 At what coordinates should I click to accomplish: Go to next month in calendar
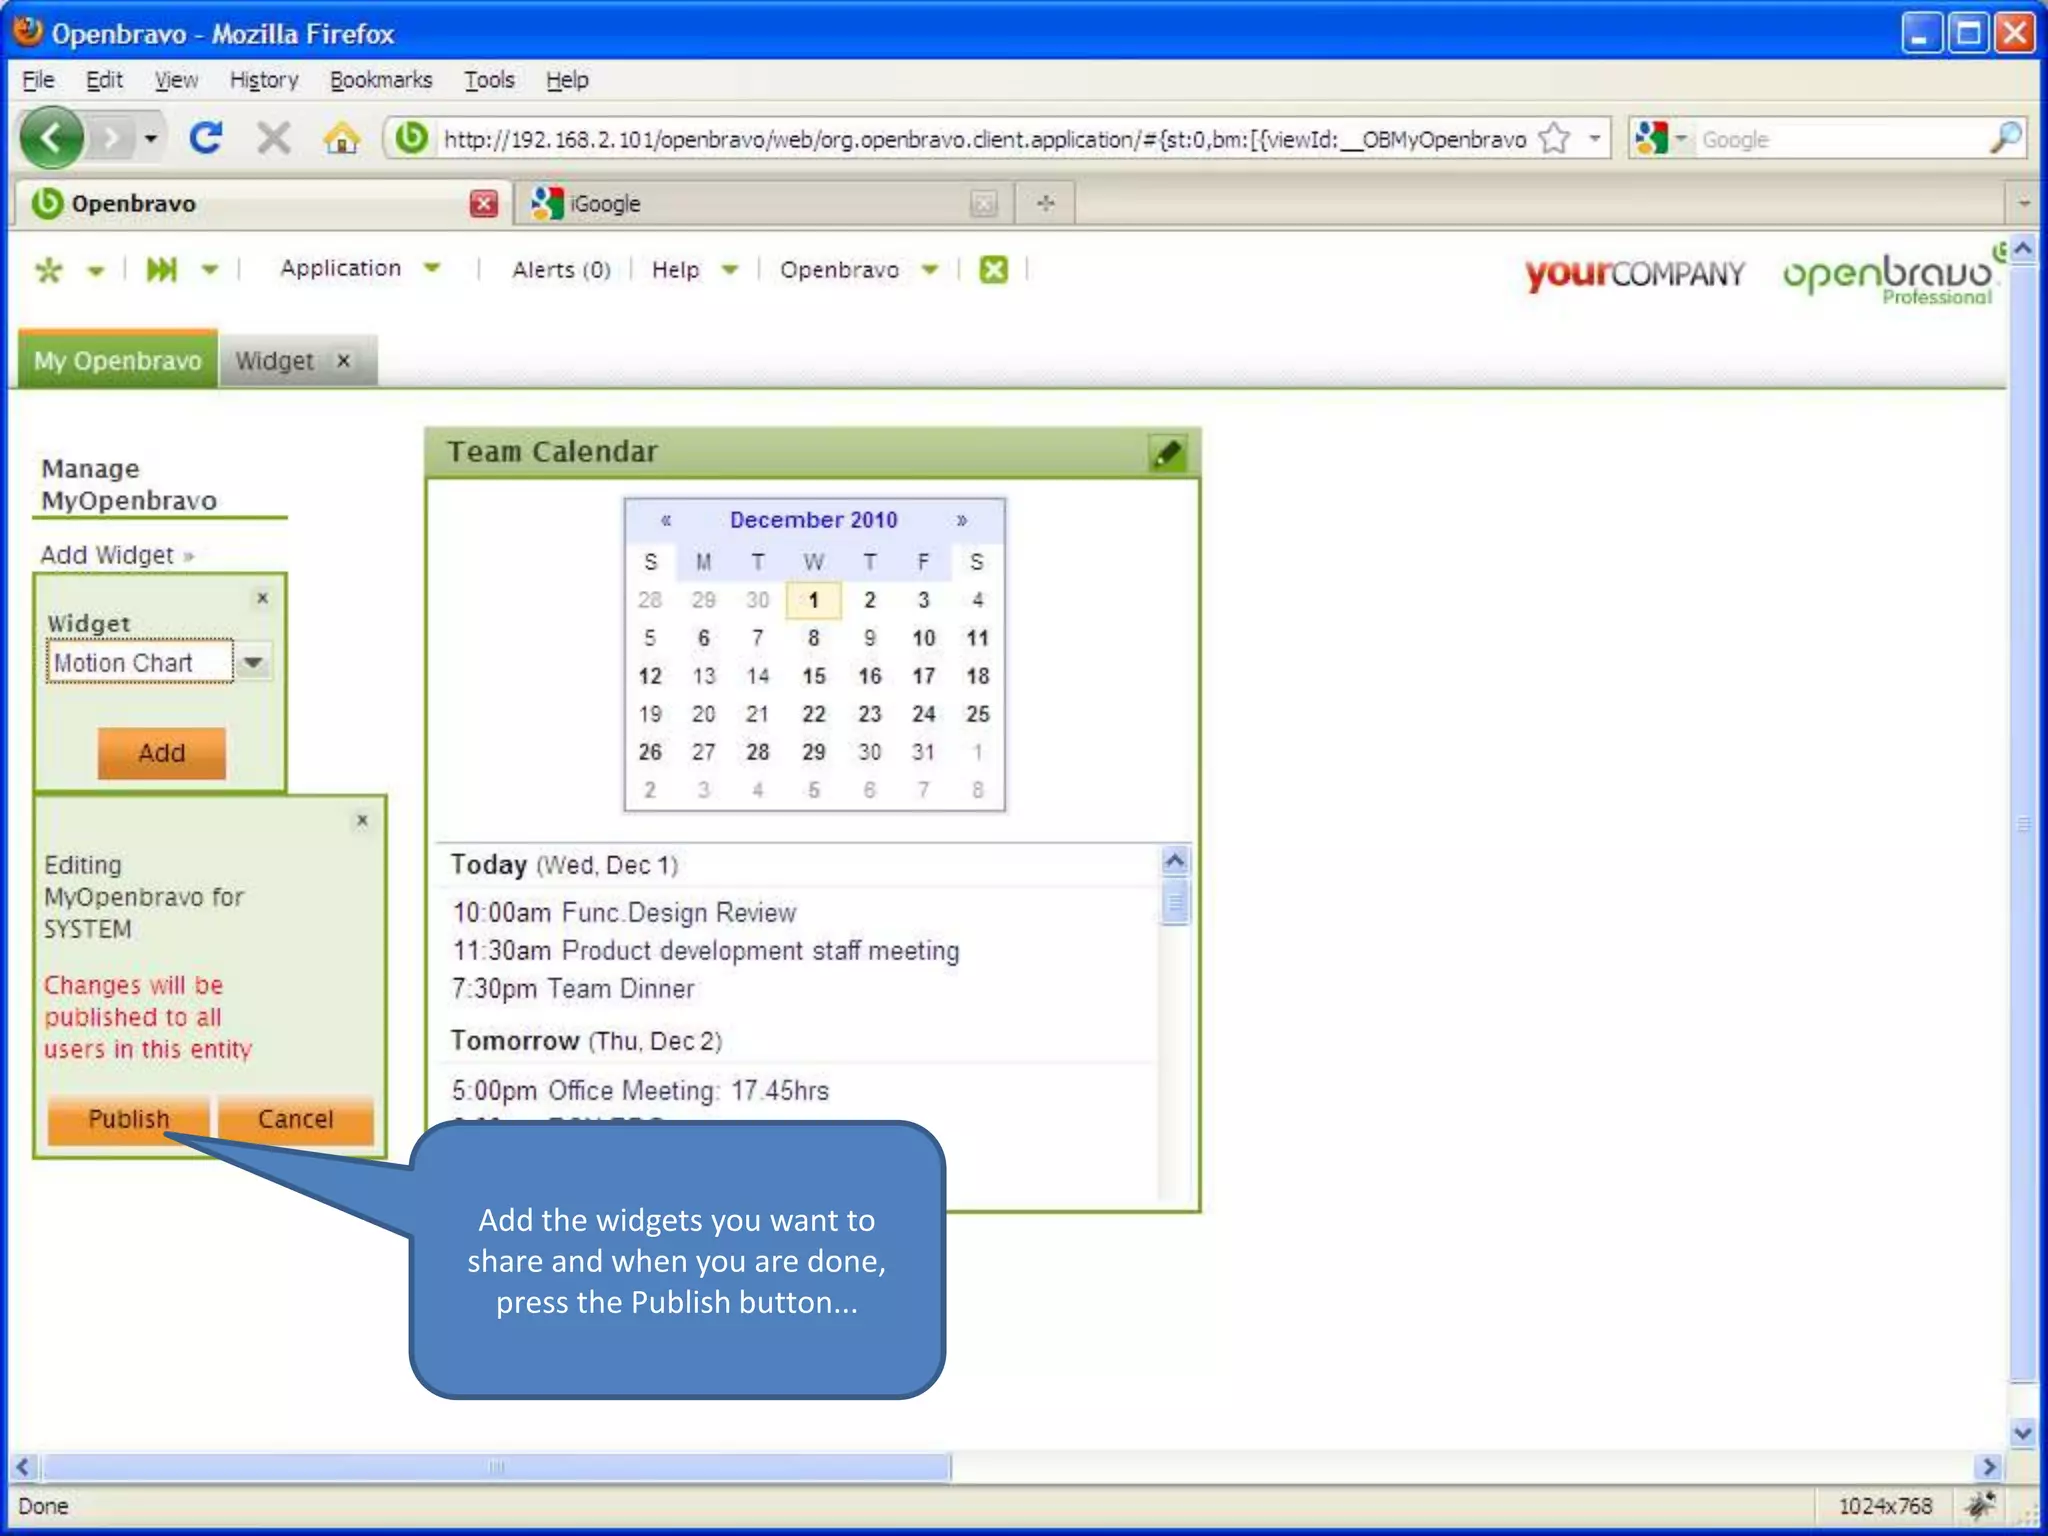(962, 520)
